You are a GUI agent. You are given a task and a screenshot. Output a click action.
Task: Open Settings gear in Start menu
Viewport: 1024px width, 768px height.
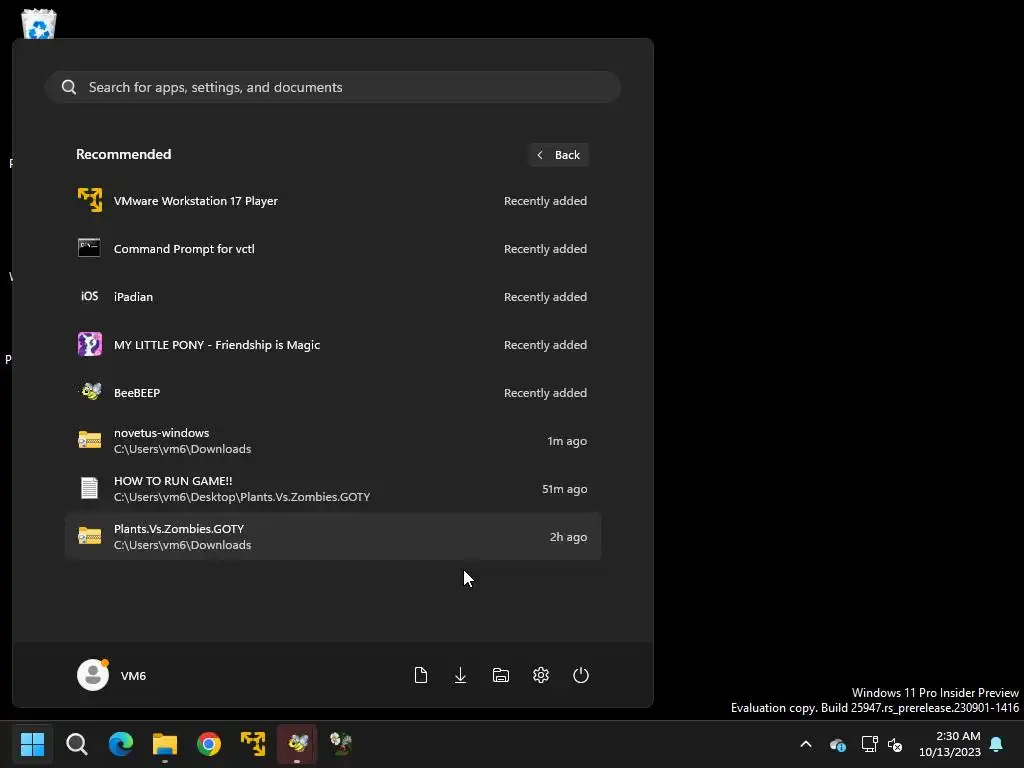tap(541, 675)
